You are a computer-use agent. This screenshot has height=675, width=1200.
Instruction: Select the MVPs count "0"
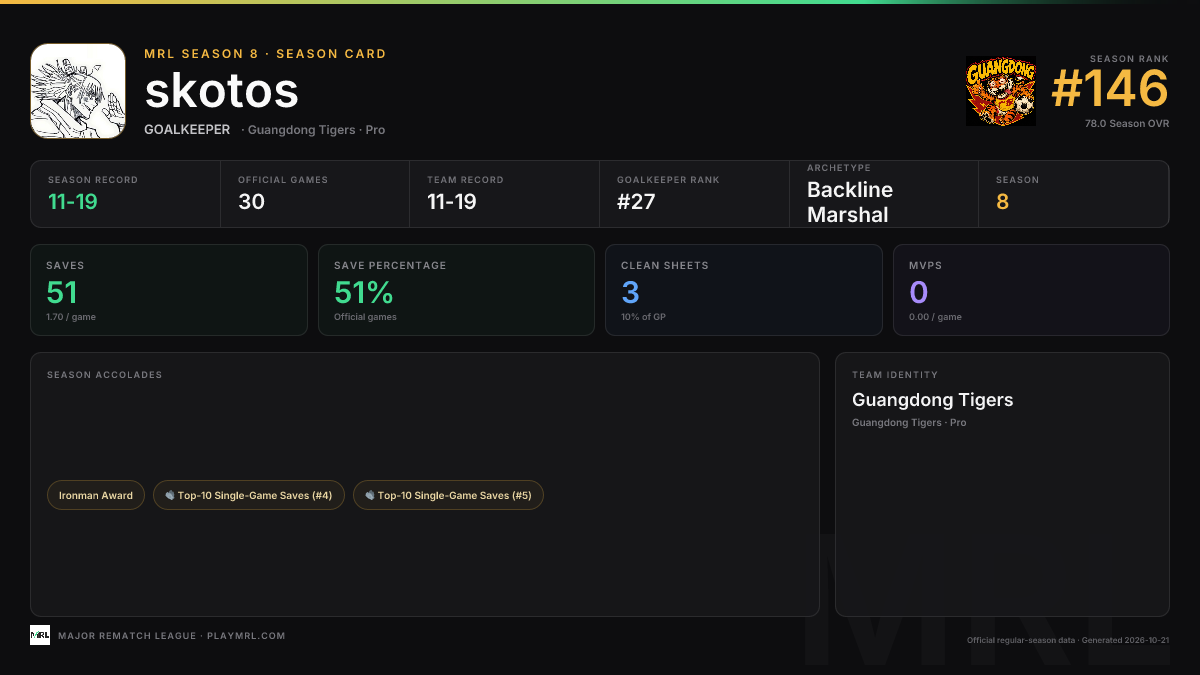919,292
